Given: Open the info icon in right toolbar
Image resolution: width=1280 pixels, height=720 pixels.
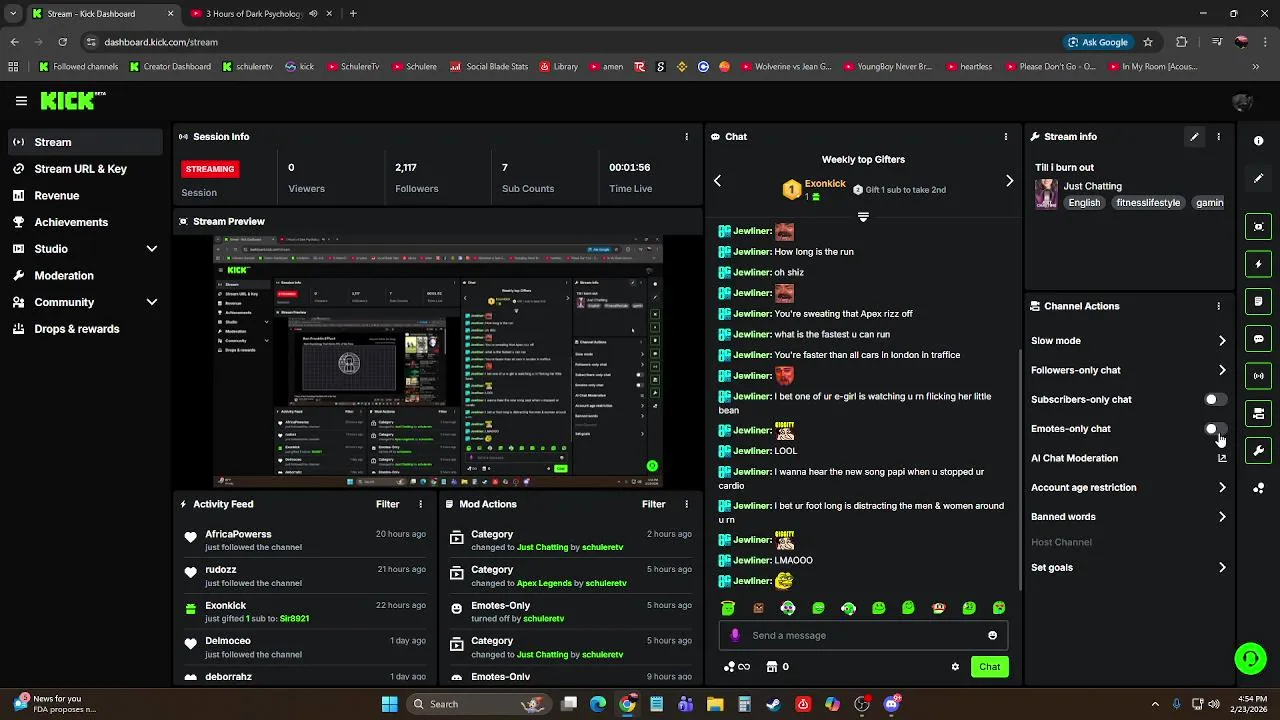Looking at the screenshot, I should click(1259, 141).
